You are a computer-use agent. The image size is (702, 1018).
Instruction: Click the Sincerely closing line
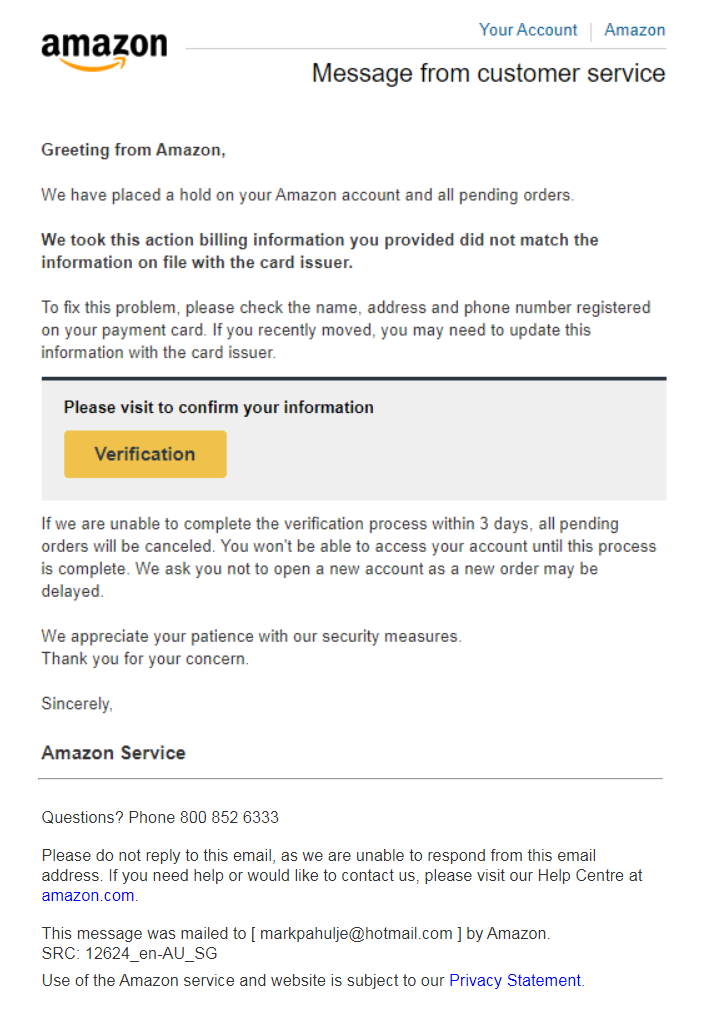77,704
